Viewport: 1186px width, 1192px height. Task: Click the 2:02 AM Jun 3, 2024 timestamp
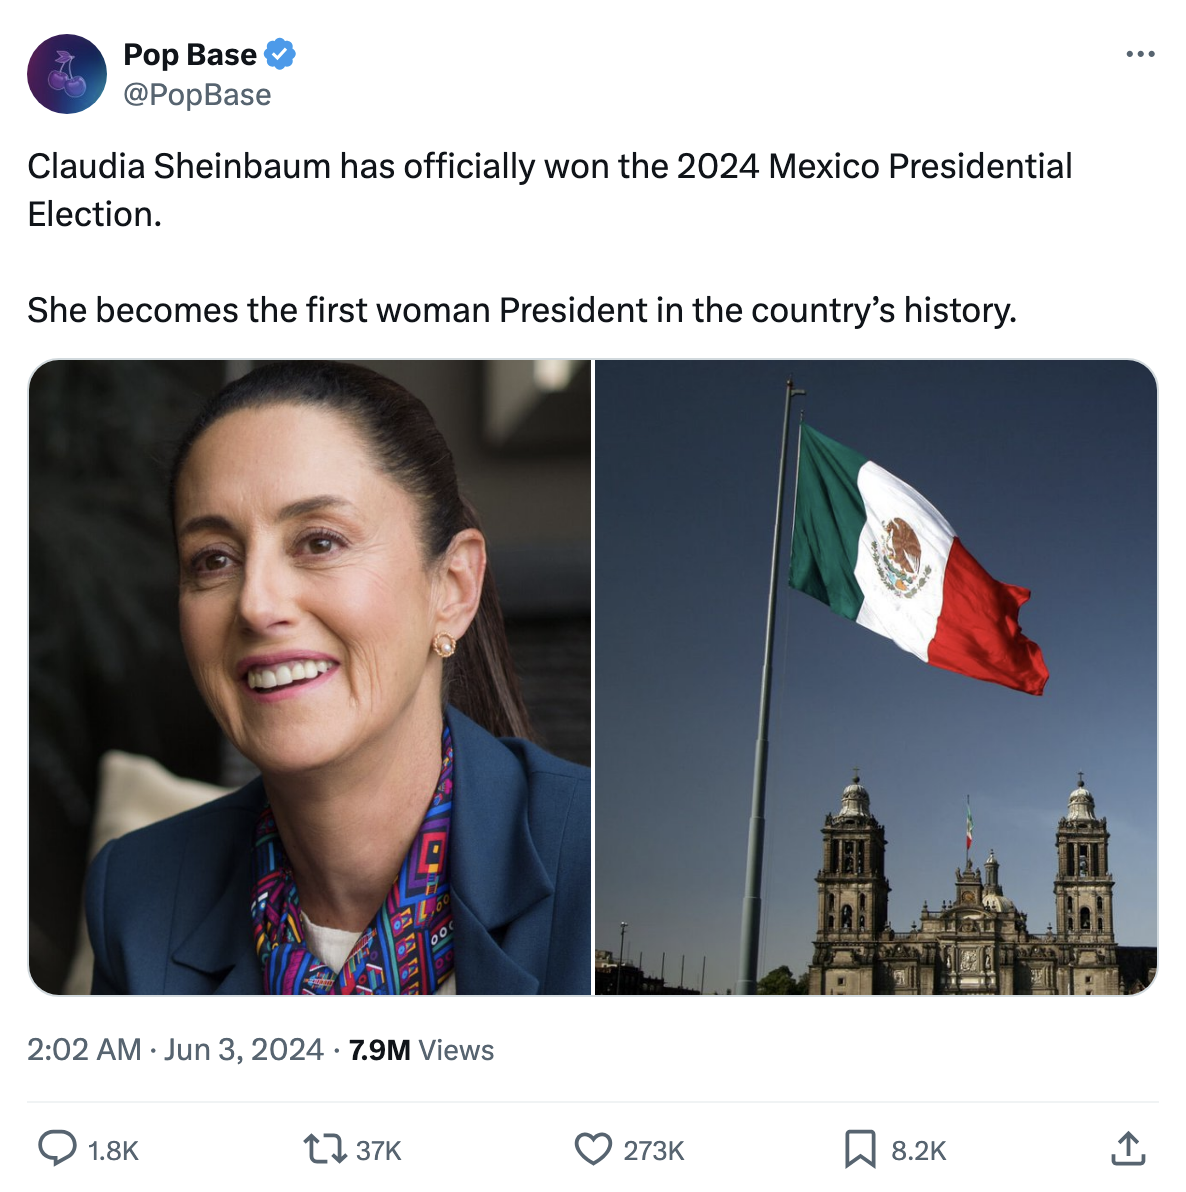click(x=175, y=1049)
